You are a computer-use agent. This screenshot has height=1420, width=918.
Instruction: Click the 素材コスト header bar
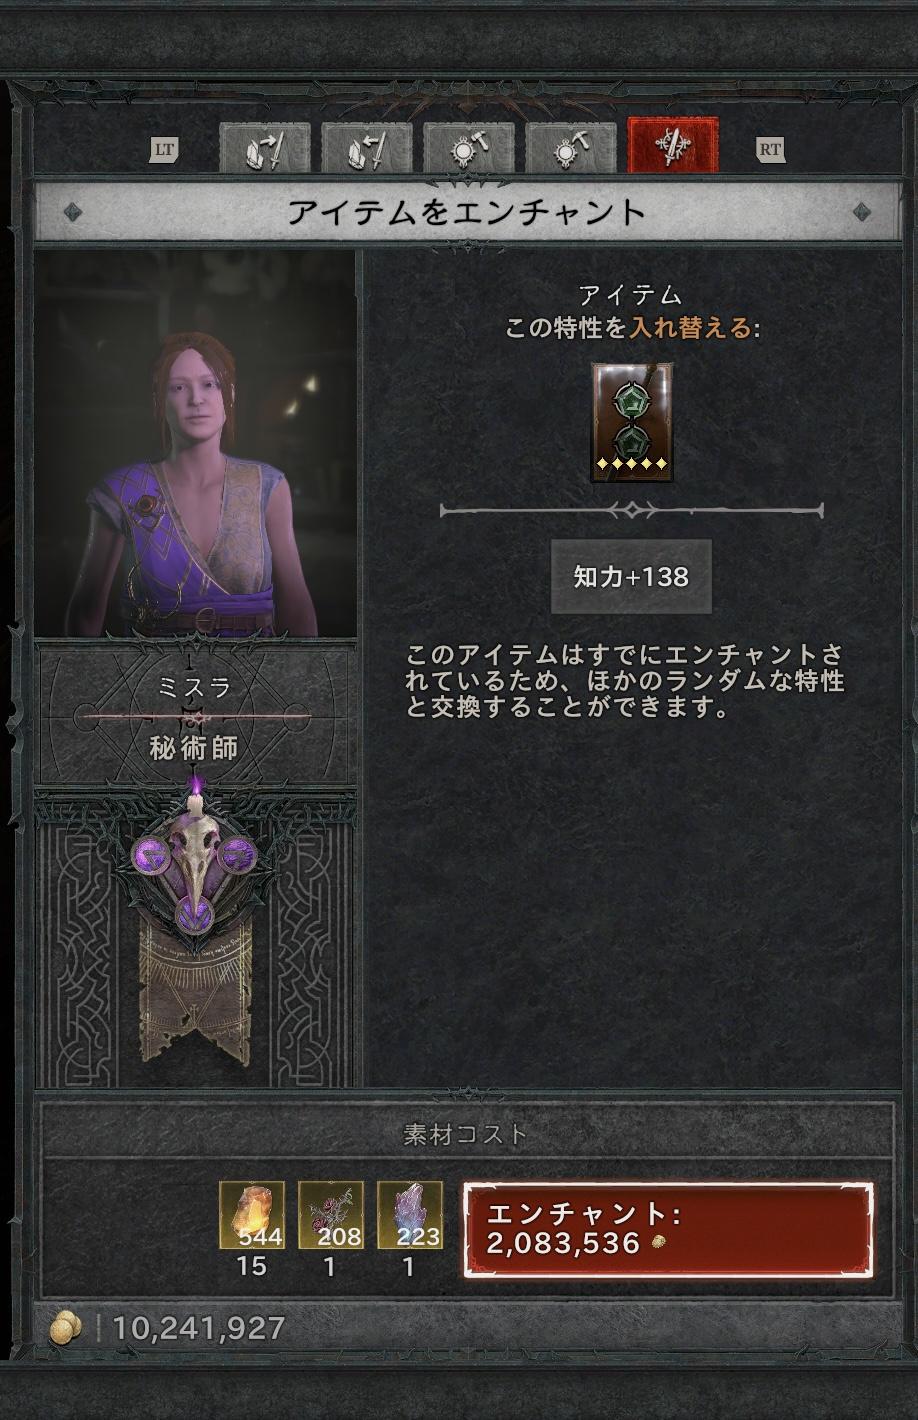coord(466,1133)
